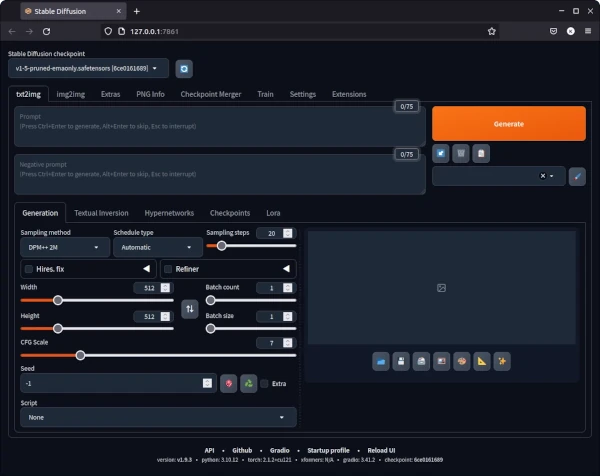Open the Extras tab

[x=111, y=94]
